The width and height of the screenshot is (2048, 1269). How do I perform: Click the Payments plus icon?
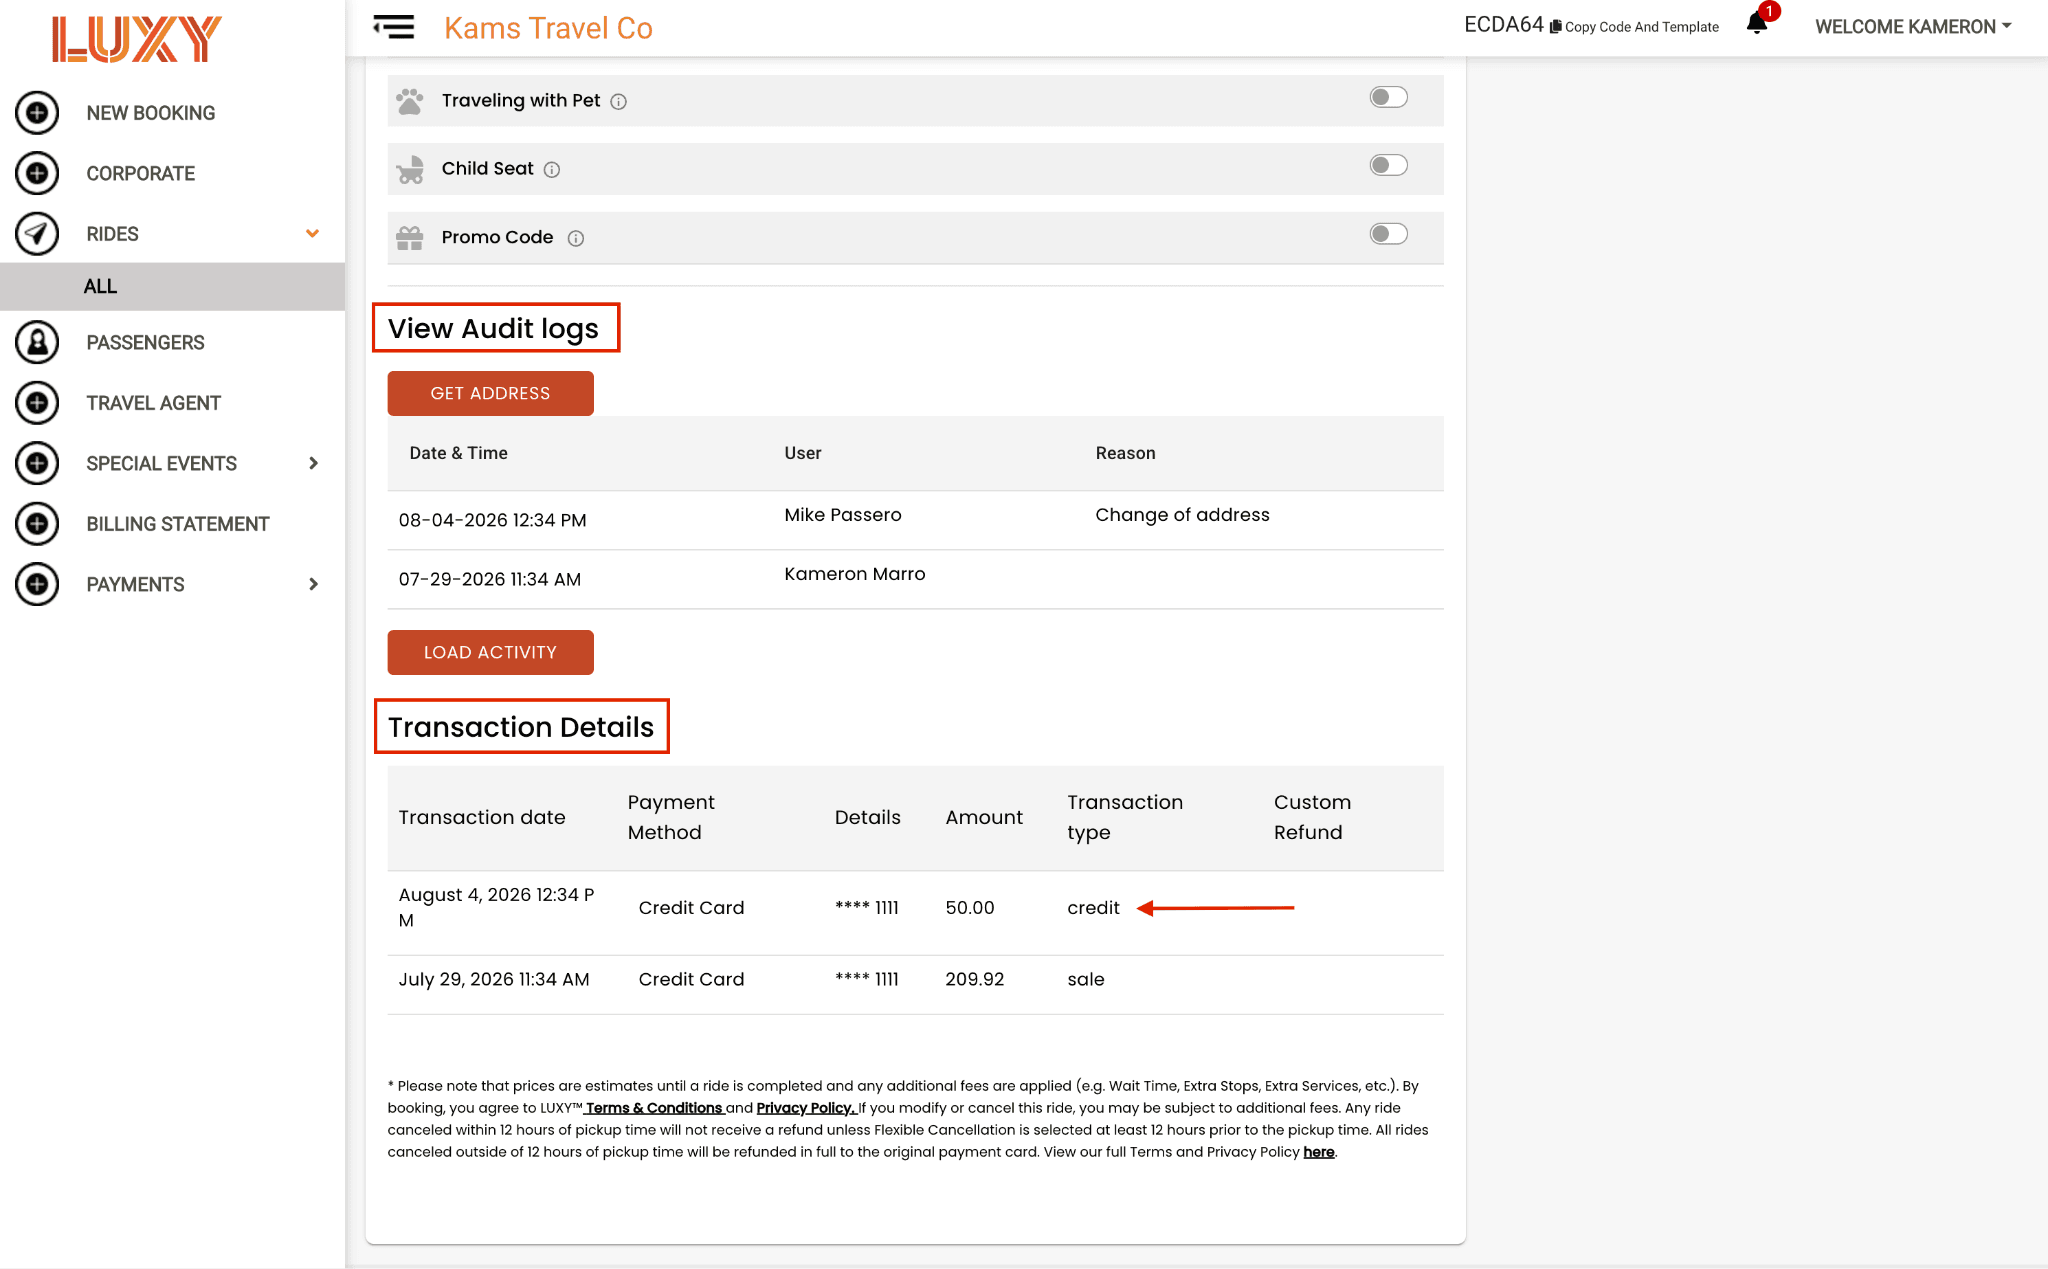click(x=37, y=584)
